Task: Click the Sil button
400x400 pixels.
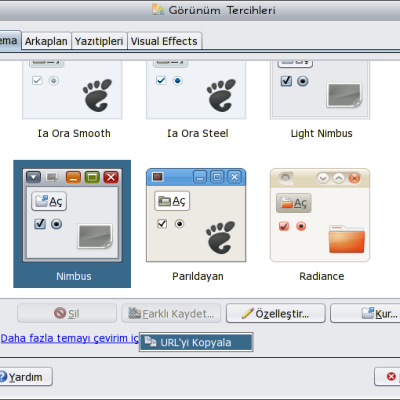Action: pos(67,313)
